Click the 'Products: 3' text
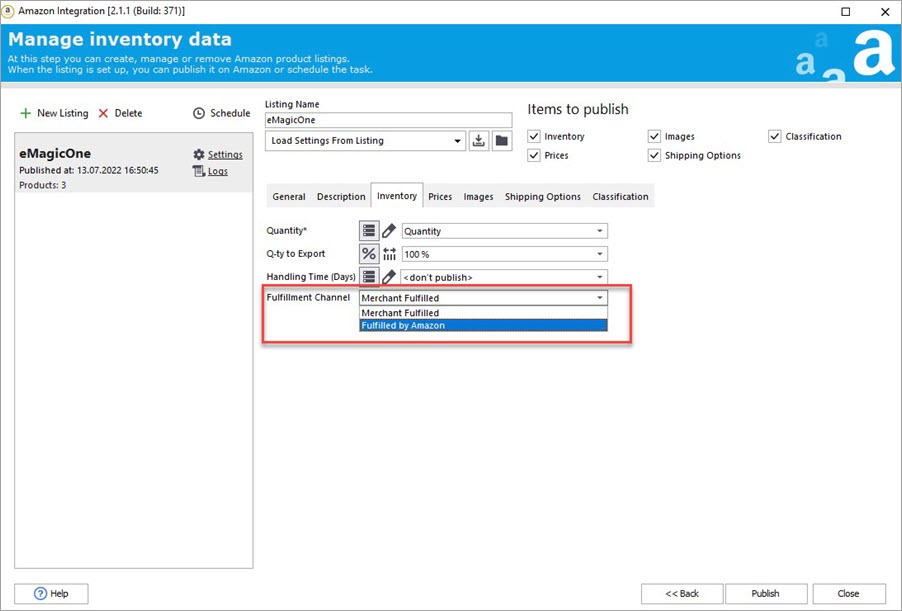 tap(43, 185)
